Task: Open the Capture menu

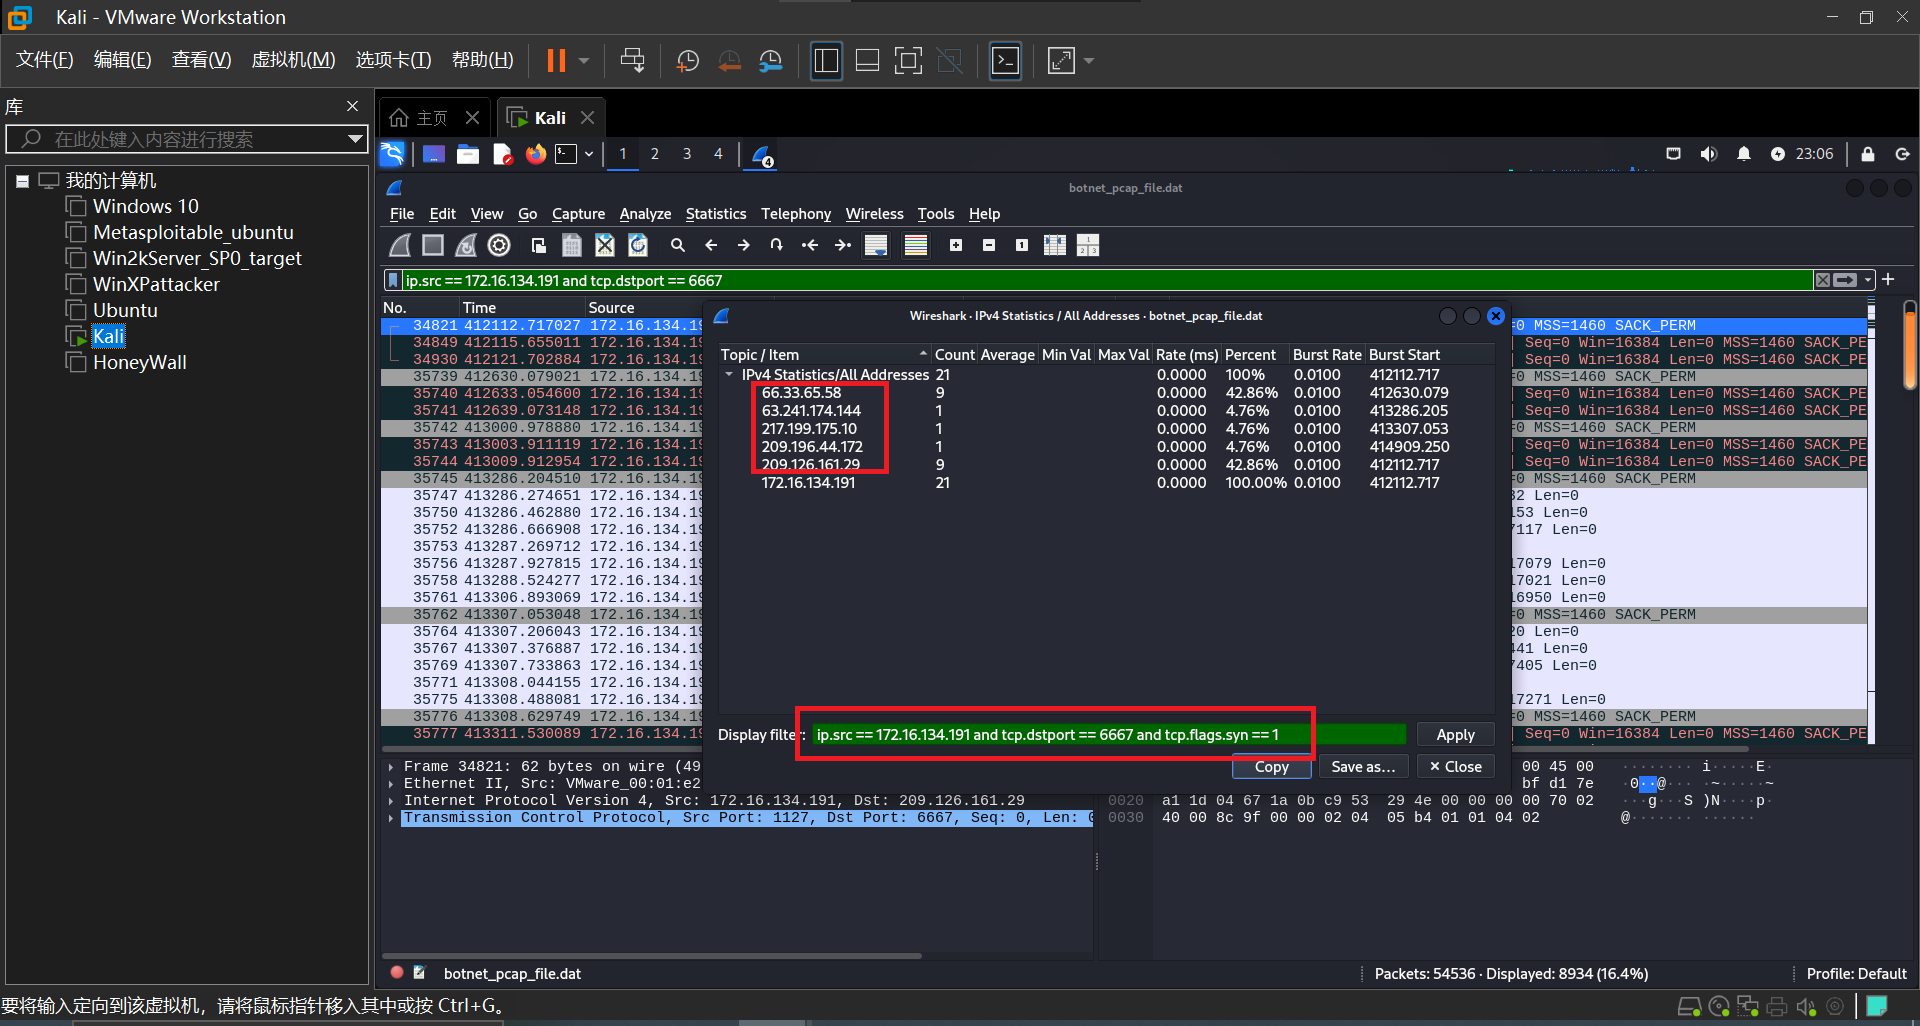Action: (x=578, y=214)
